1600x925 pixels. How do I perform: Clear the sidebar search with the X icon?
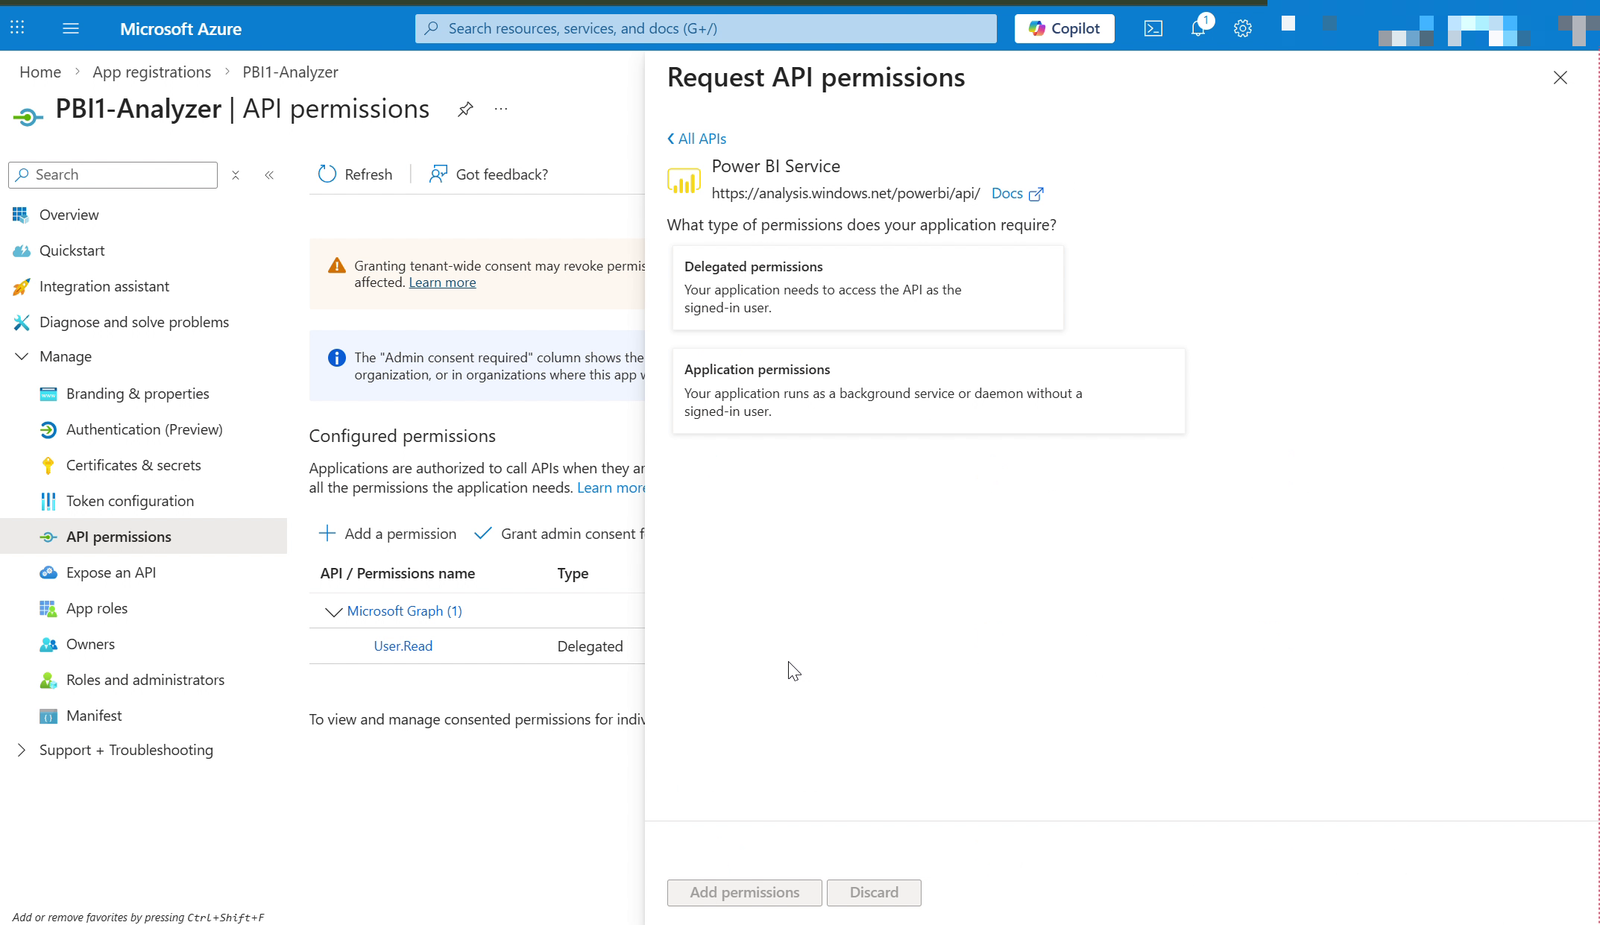pyautogui.click(x=236, y=175)
